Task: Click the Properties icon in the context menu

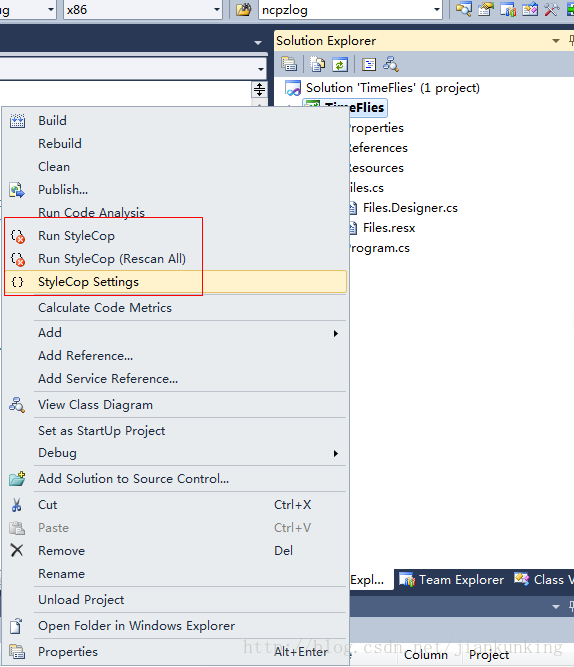Action: pos(17,652)
